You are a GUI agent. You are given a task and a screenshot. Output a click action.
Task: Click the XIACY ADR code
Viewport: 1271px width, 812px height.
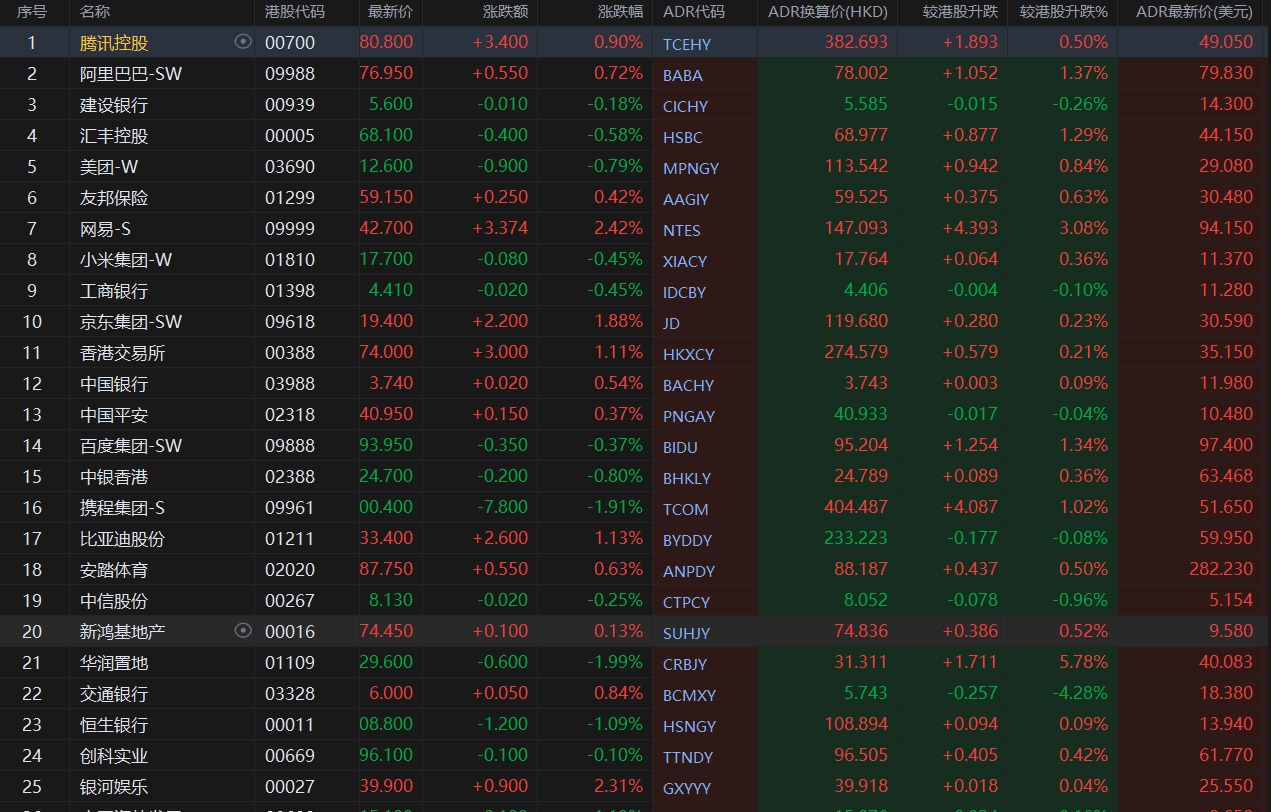[x=685, y=261]
